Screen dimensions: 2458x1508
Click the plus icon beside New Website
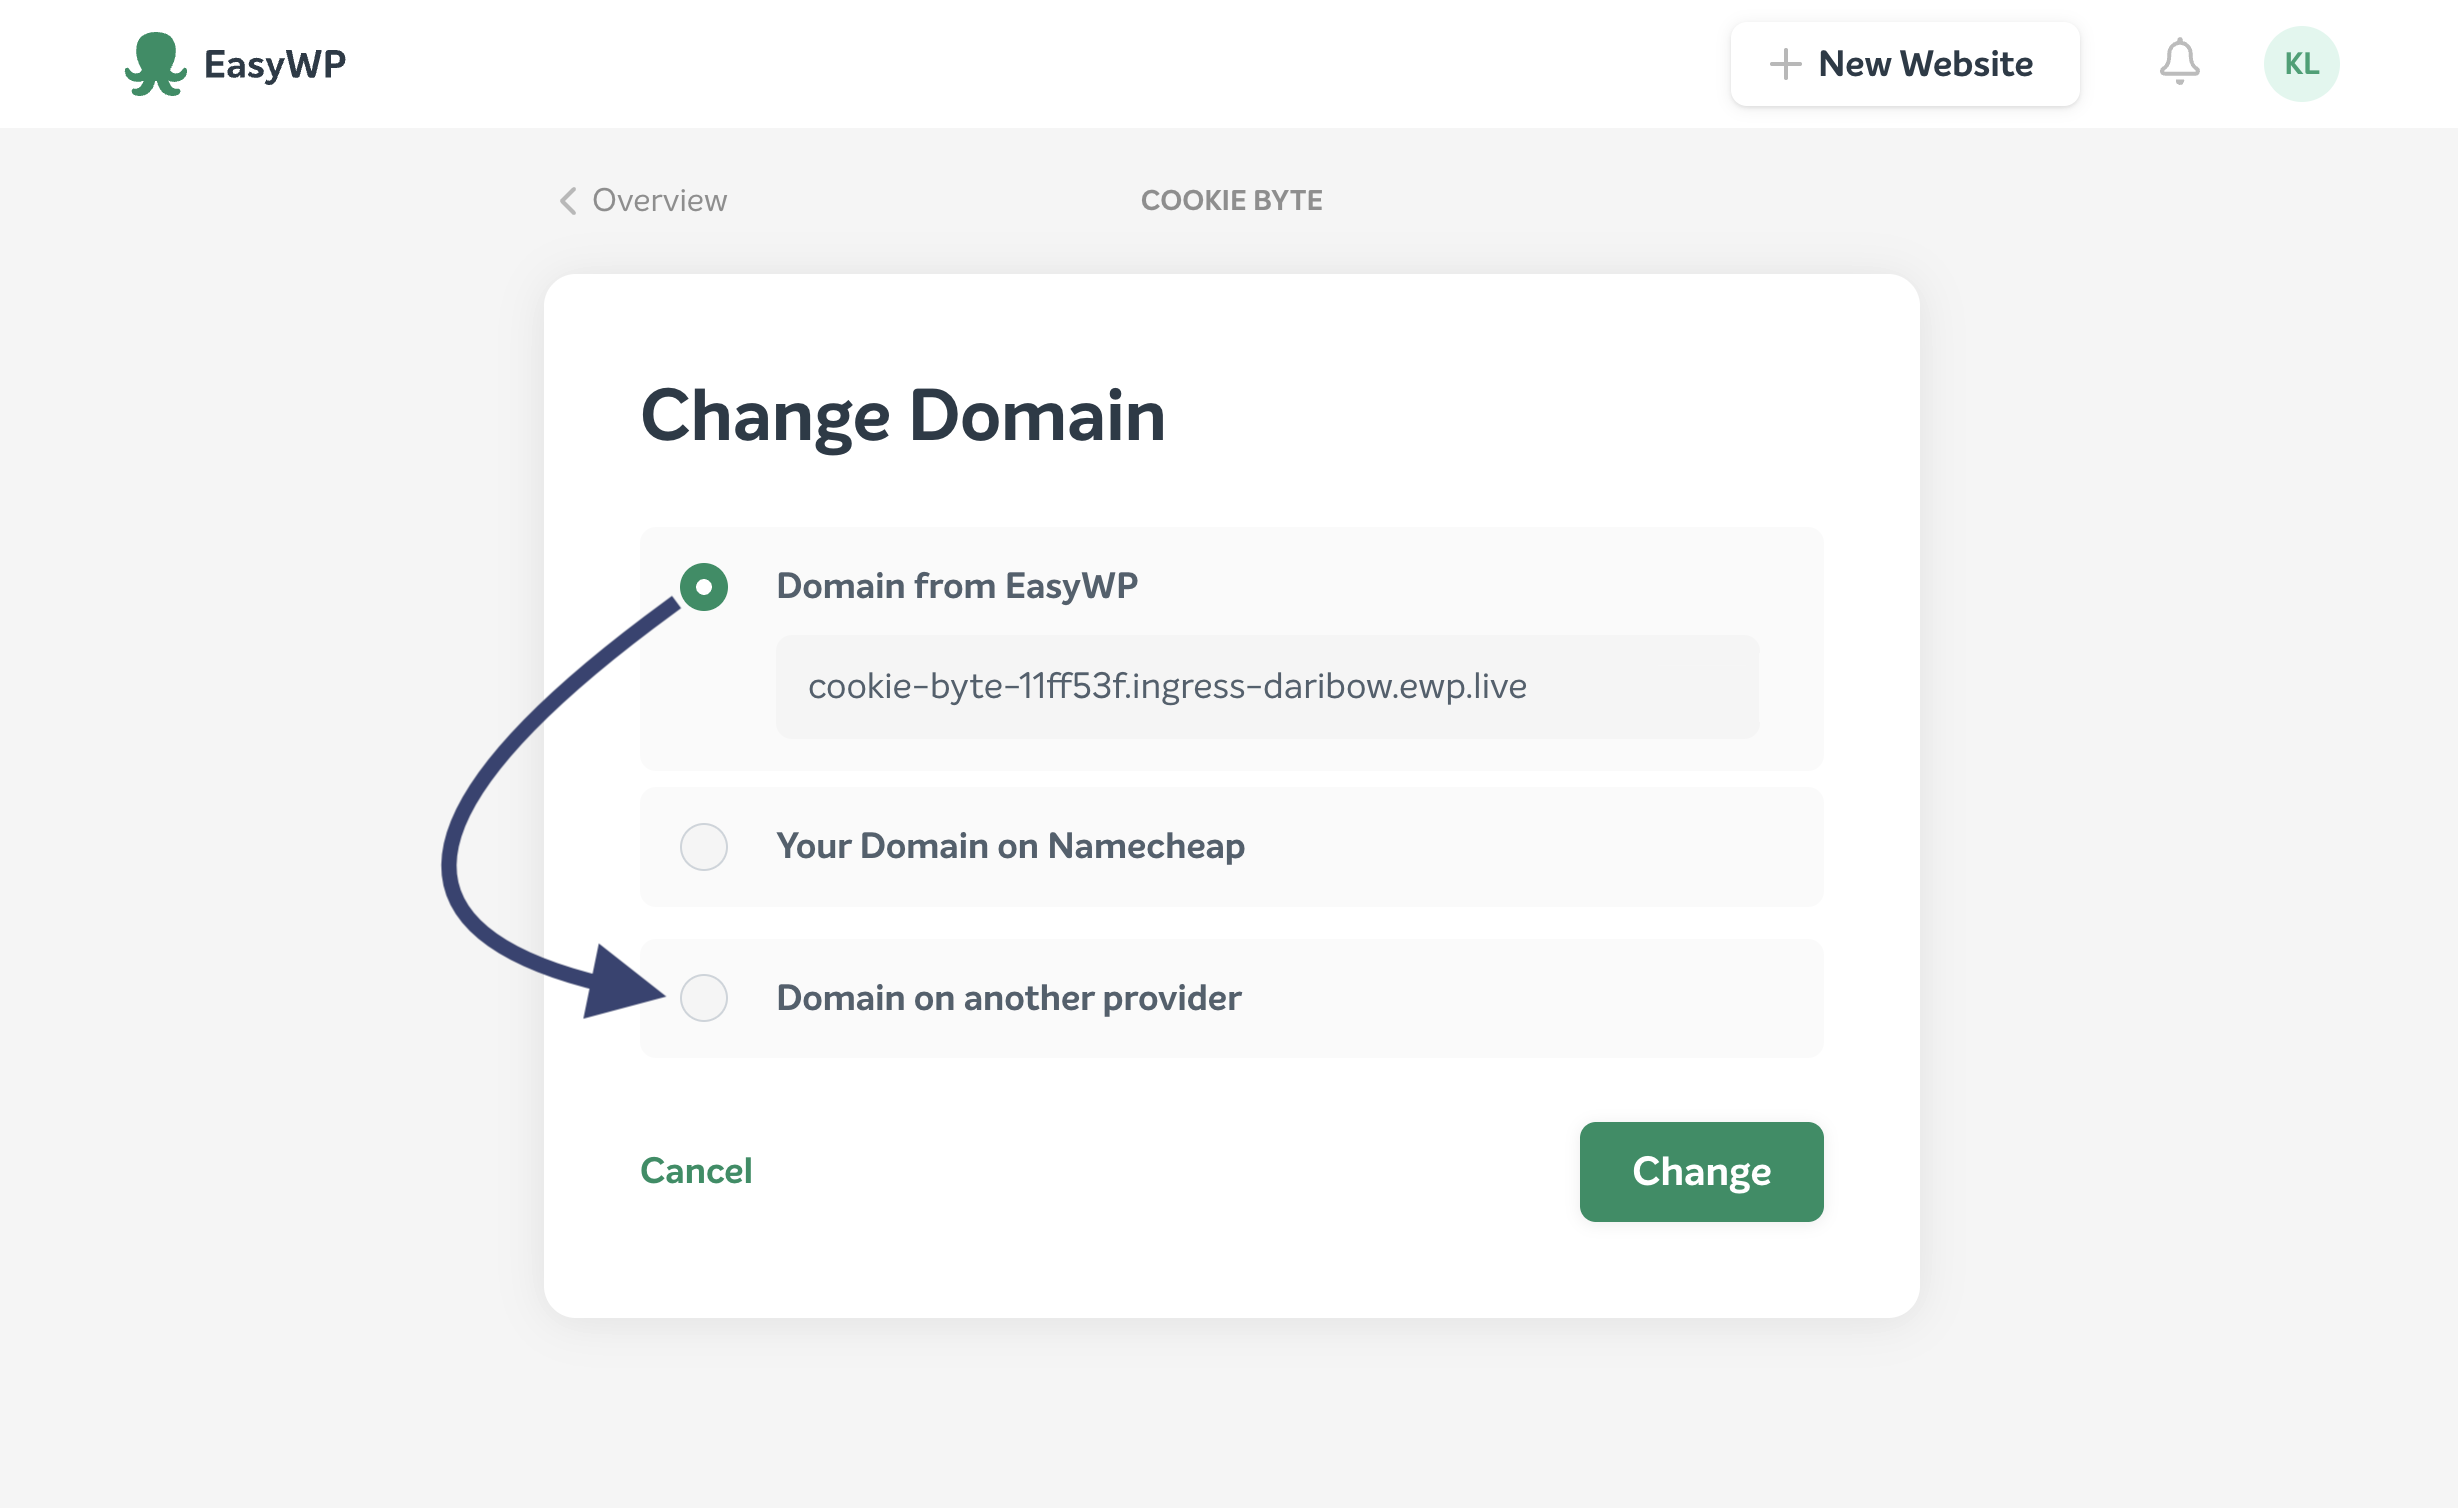[1785, 64]
